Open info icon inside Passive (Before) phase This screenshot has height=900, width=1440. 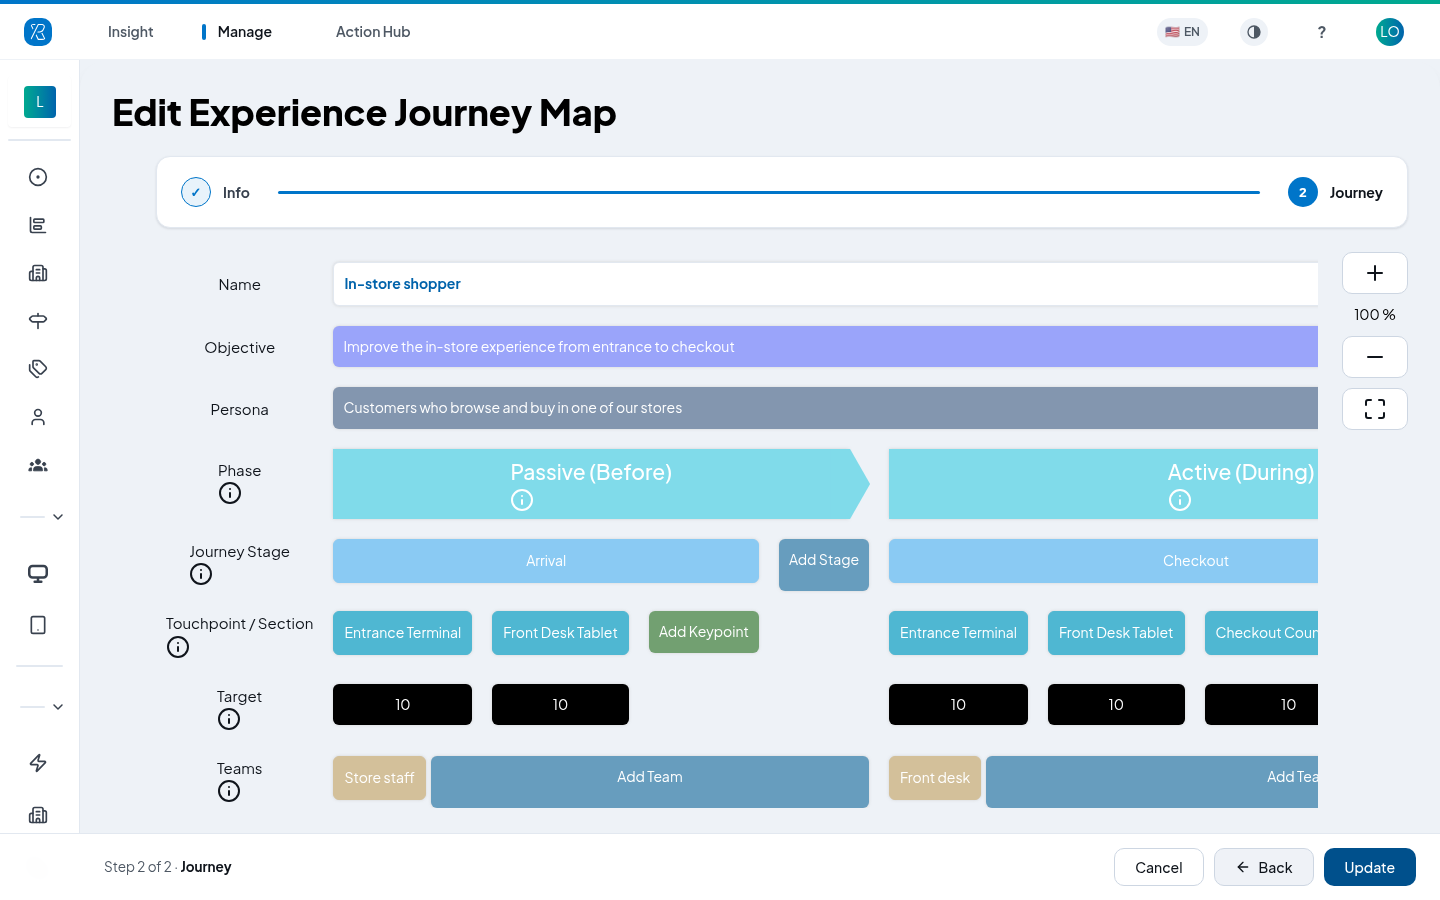tap(522, 500)
